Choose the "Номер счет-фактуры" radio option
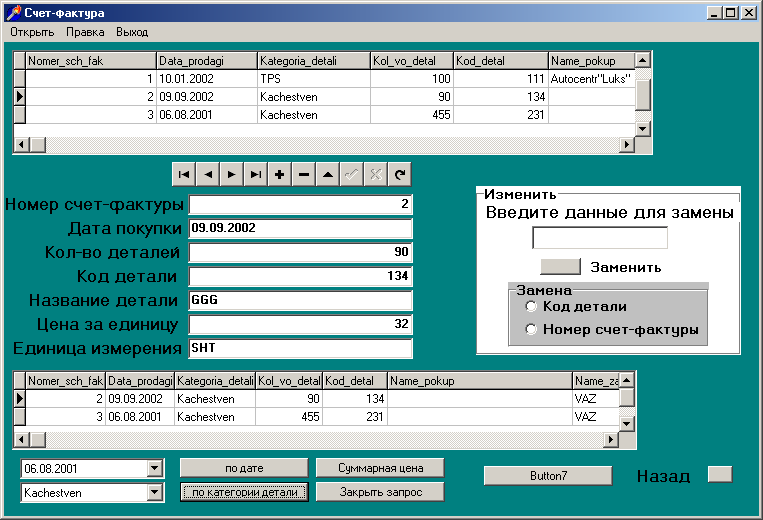 532,329
